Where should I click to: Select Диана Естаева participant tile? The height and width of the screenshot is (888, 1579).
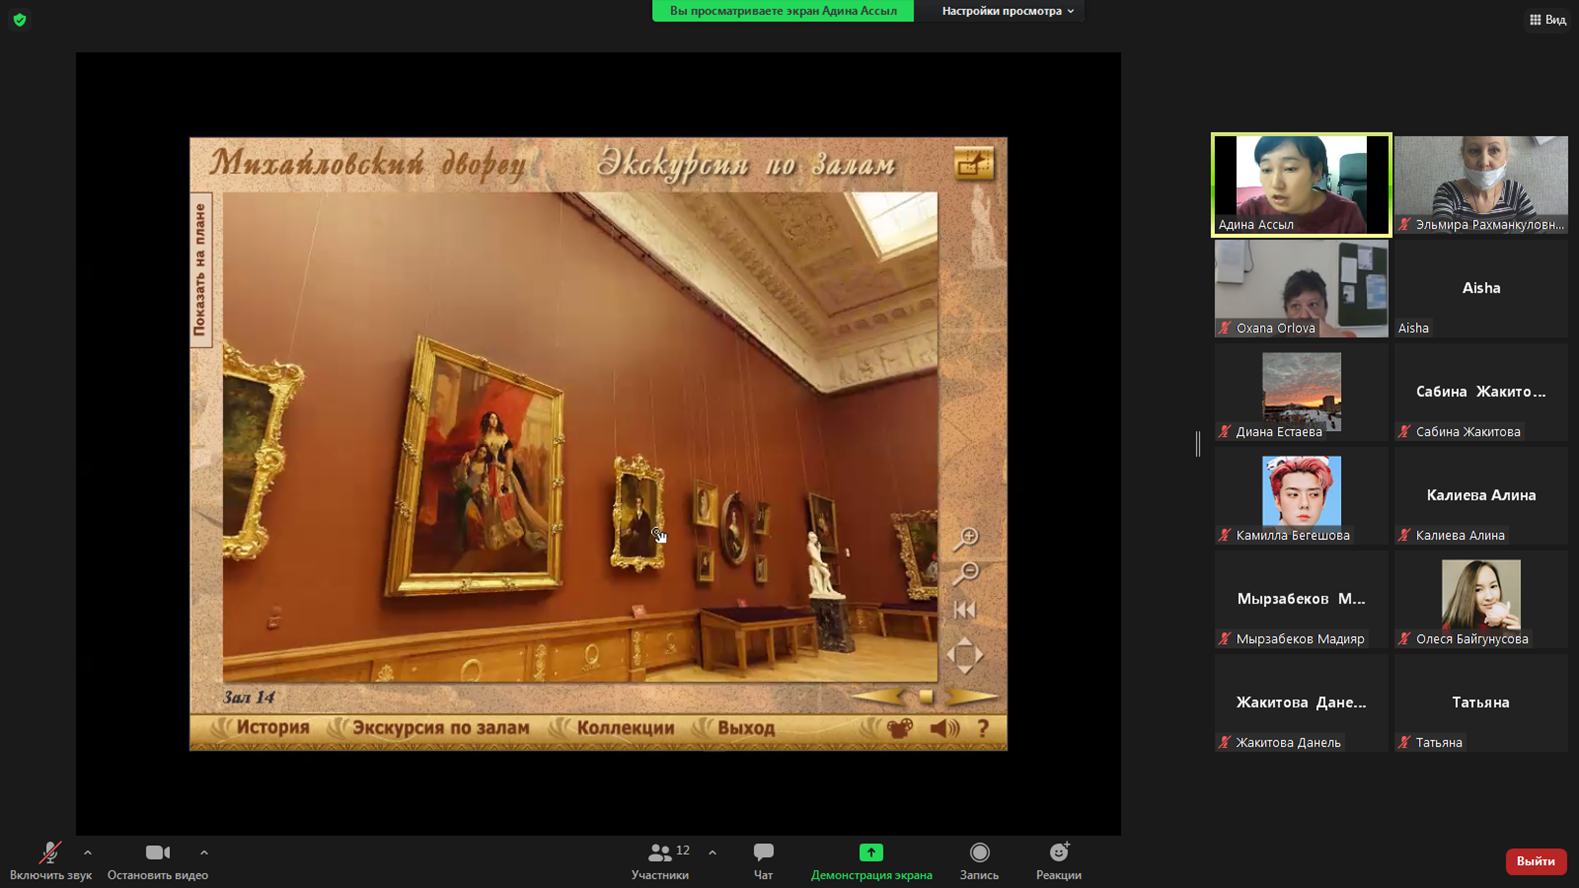pos(1301,392)
